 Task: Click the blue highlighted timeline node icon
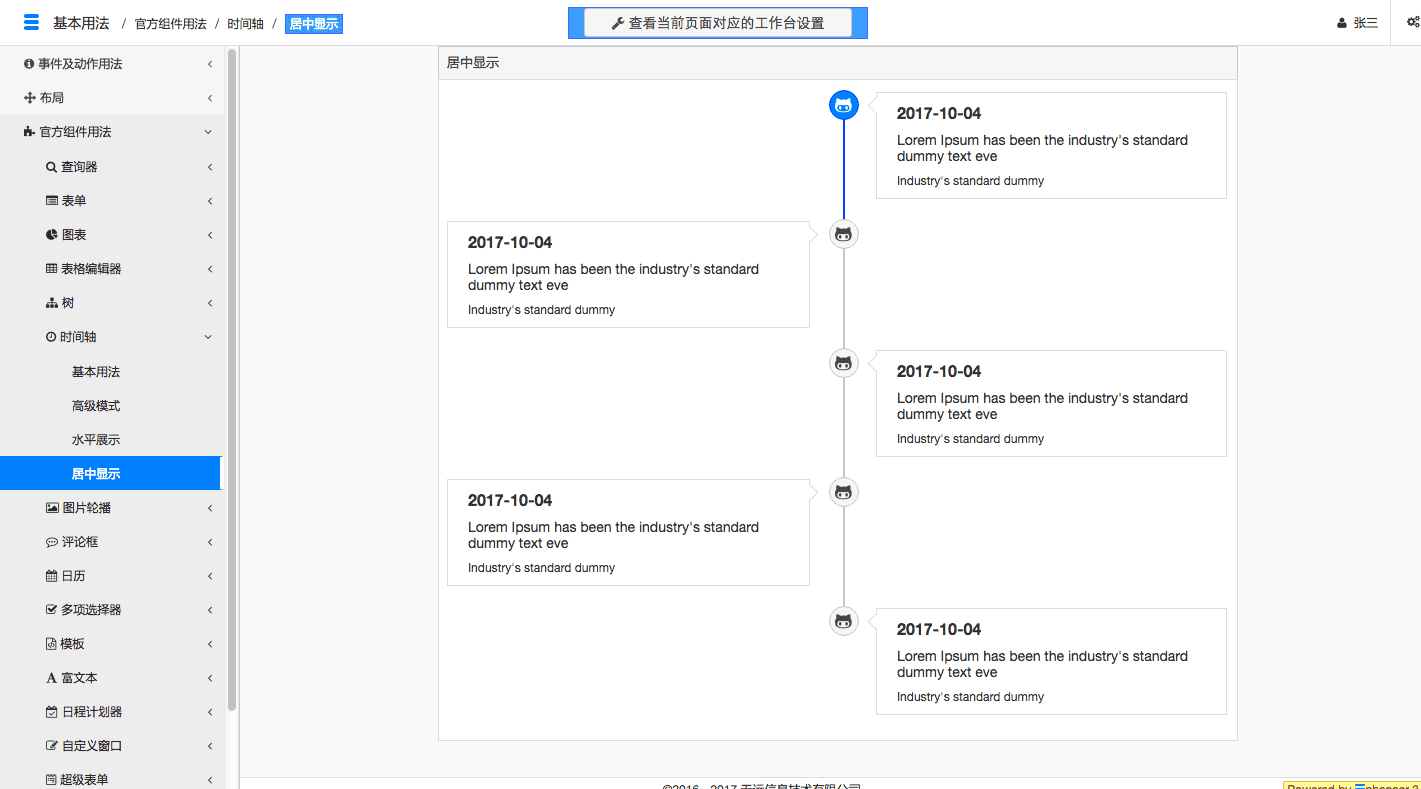pyautogui.click(x=844, y=105)
